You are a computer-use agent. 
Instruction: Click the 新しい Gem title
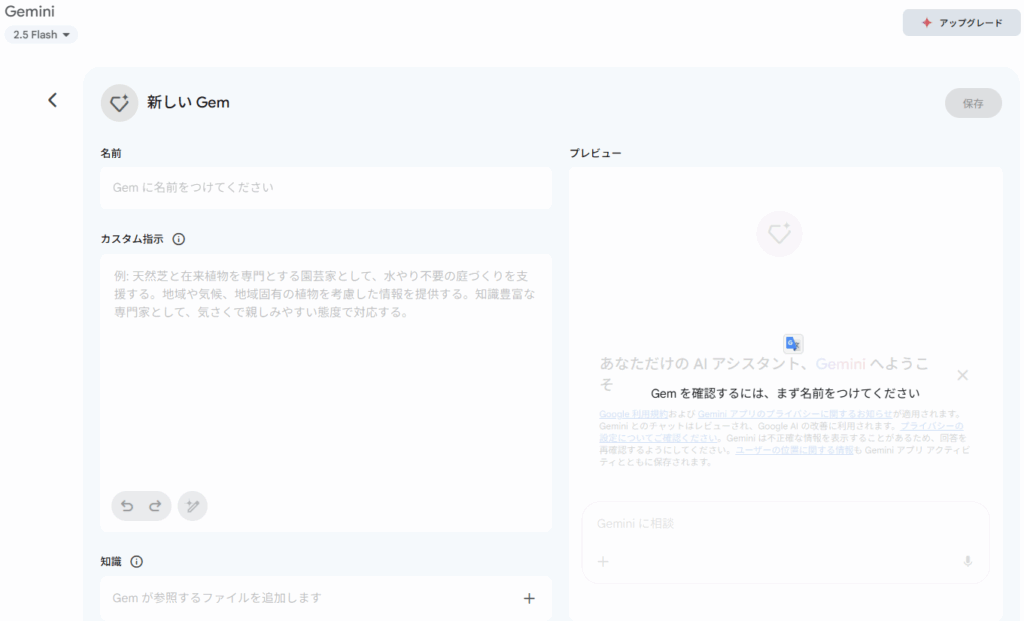[x=188, y=103]
